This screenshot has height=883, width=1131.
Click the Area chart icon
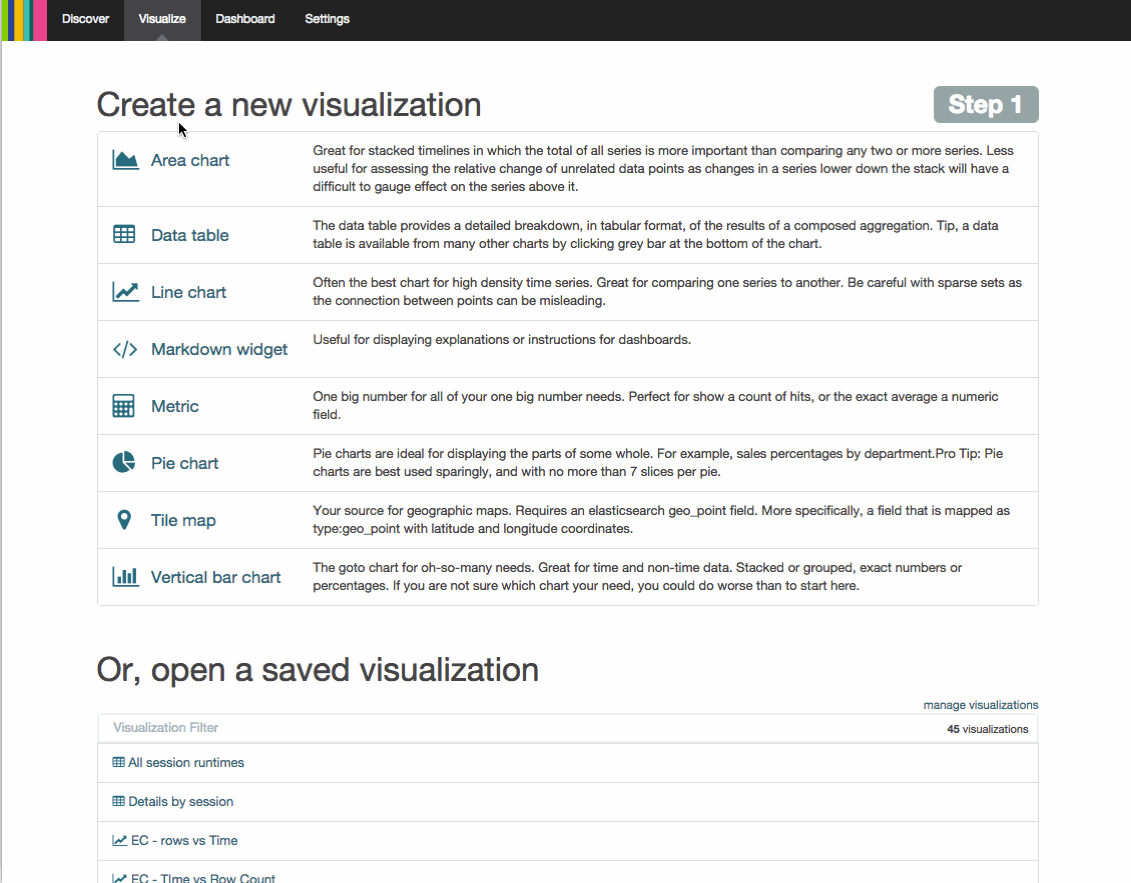(x=125, y=160)
